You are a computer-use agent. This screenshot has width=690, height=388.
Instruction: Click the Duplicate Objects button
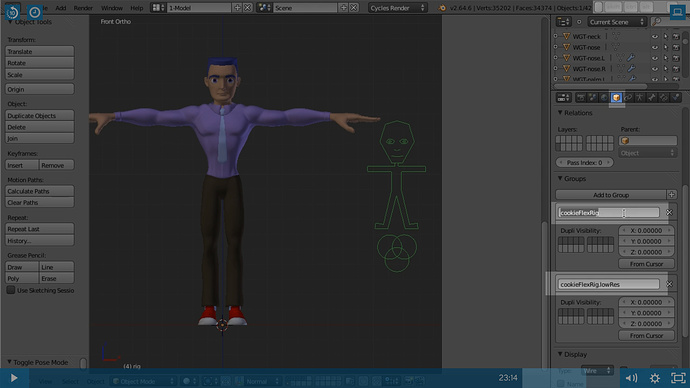click(40, 116)
